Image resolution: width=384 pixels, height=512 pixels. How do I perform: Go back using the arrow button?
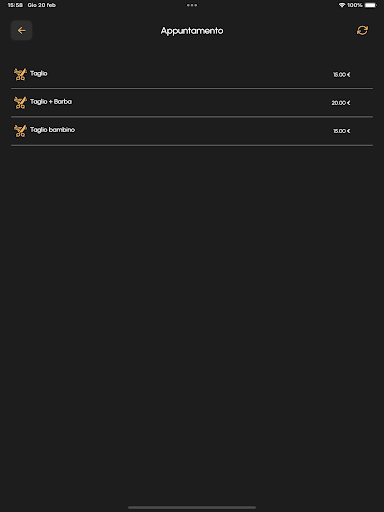[x=21, y=30]
